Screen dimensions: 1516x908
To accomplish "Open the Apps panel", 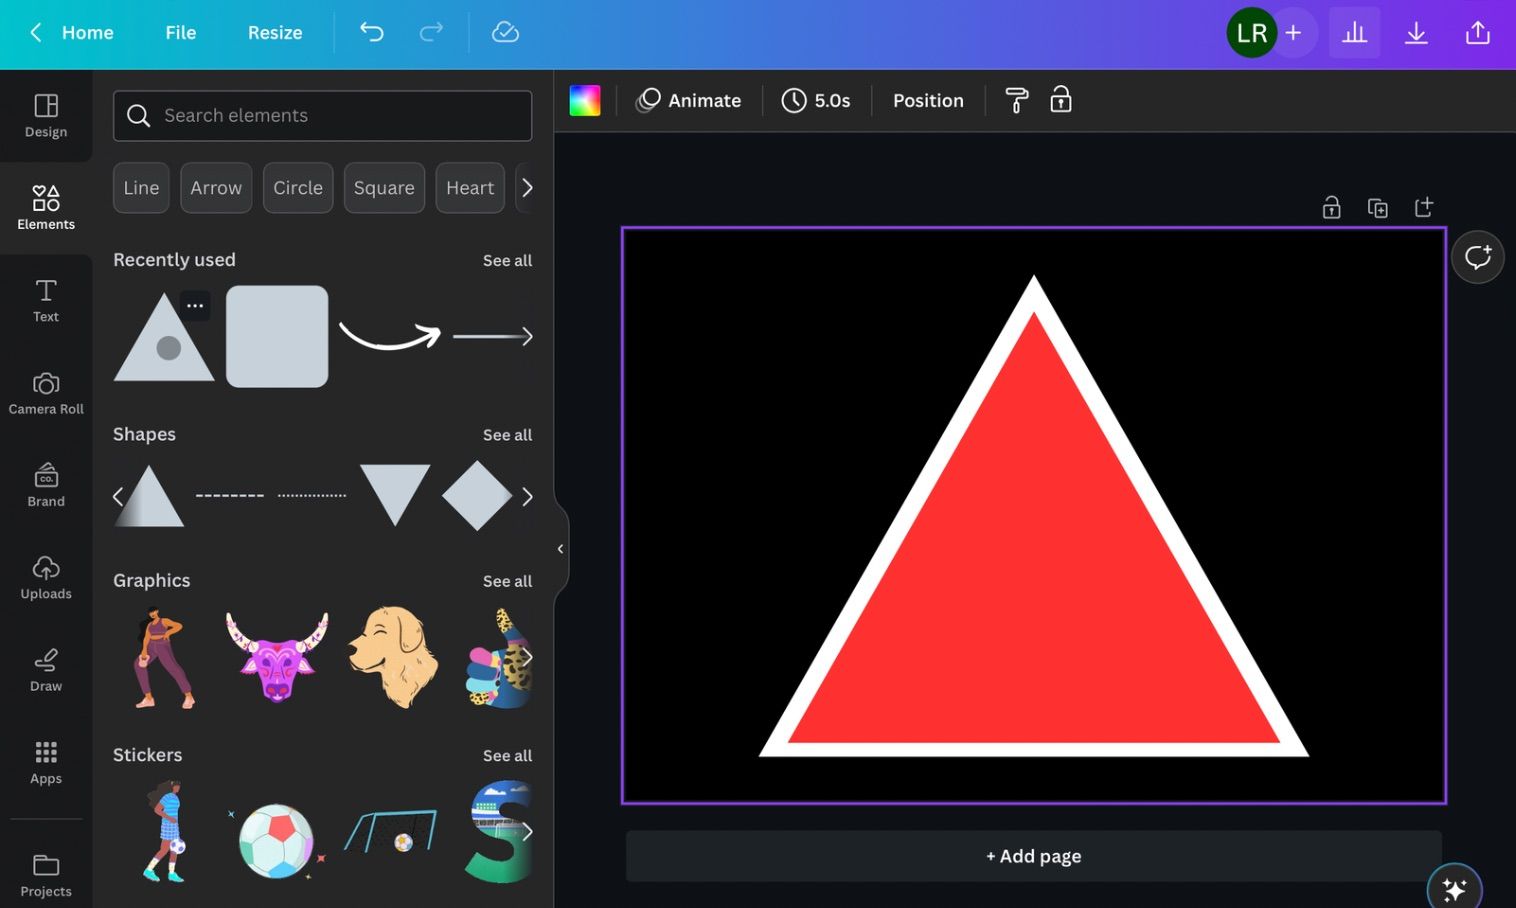I will click(45, 762).
